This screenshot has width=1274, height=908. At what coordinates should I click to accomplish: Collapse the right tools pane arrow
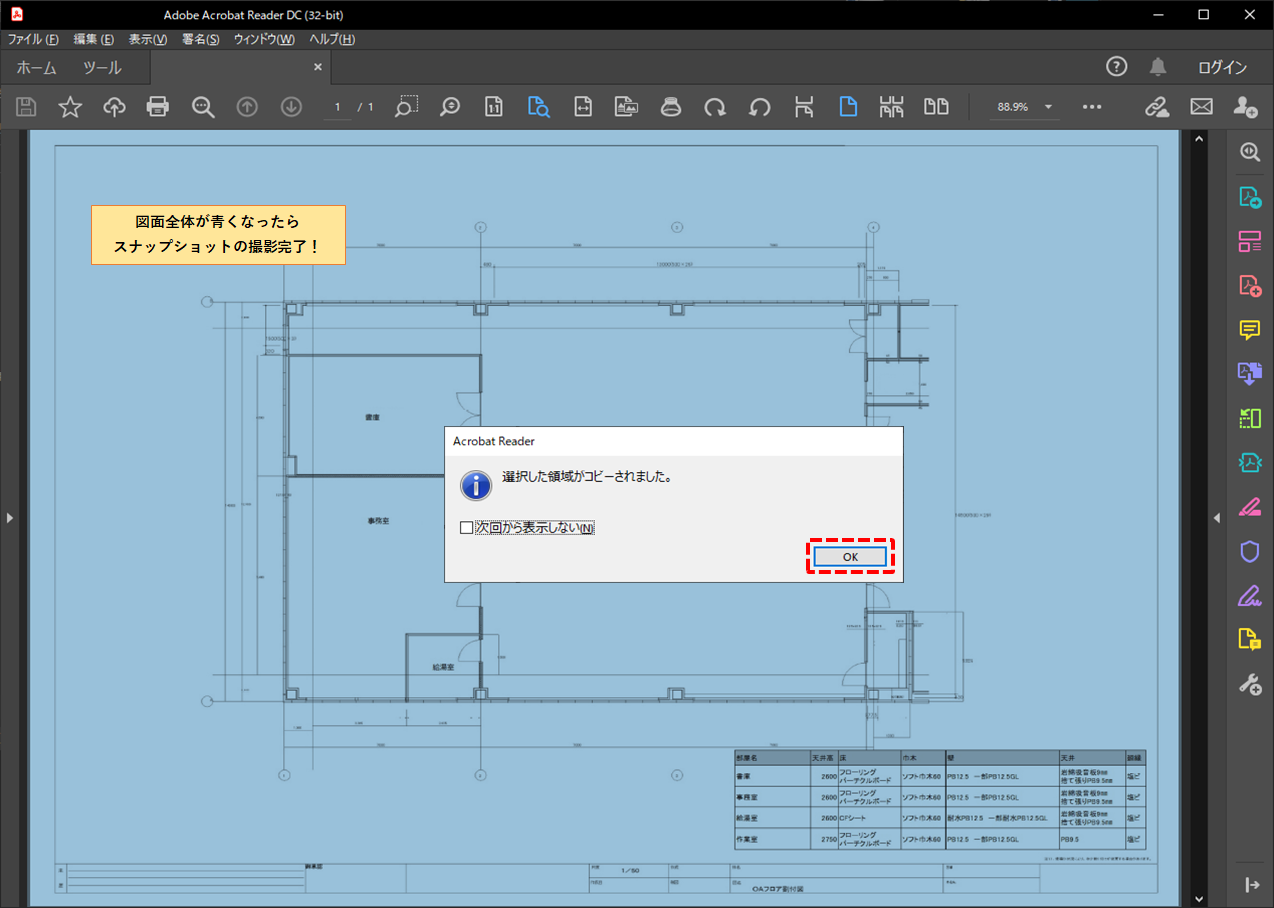(1217, 518)
